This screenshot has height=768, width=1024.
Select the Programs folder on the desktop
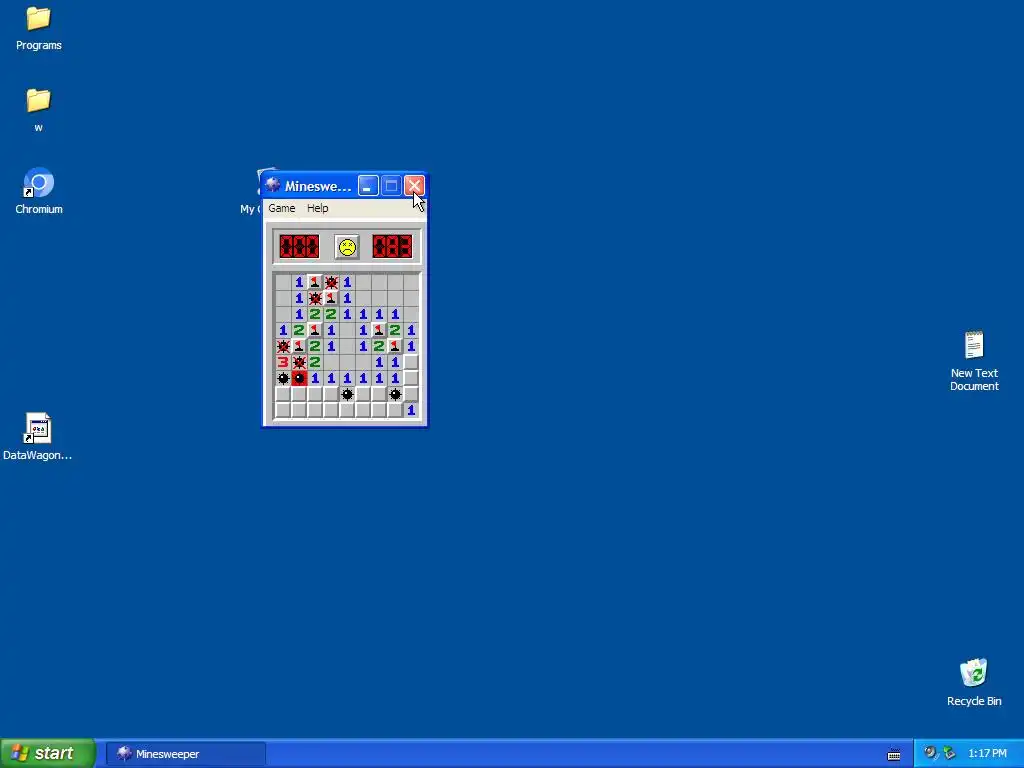point(39,28)
